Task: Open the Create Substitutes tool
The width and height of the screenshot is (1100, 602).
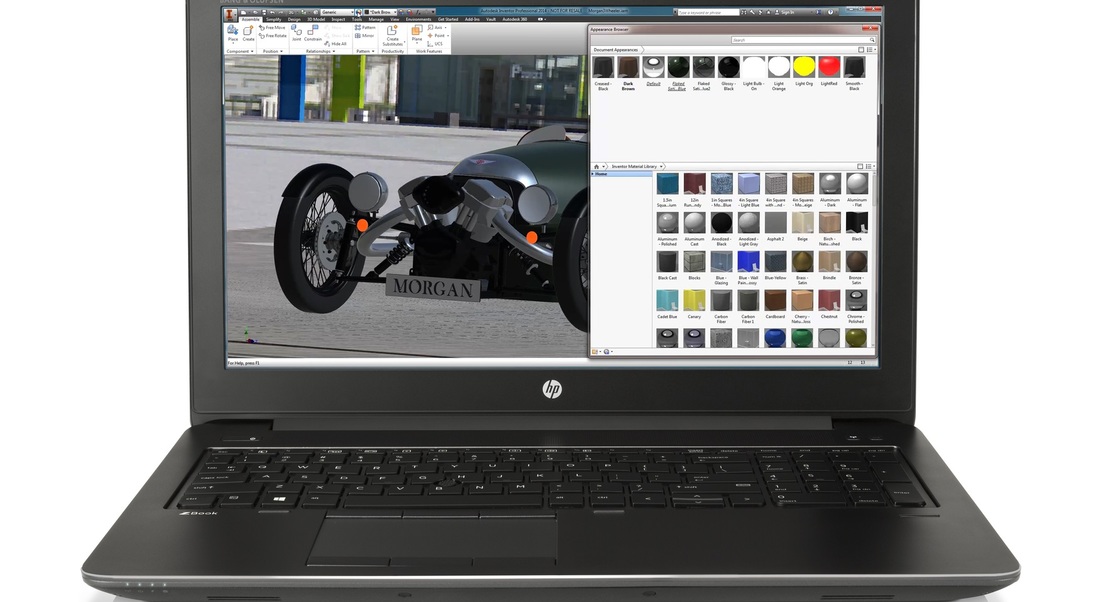Action: [x=393, y=36]
